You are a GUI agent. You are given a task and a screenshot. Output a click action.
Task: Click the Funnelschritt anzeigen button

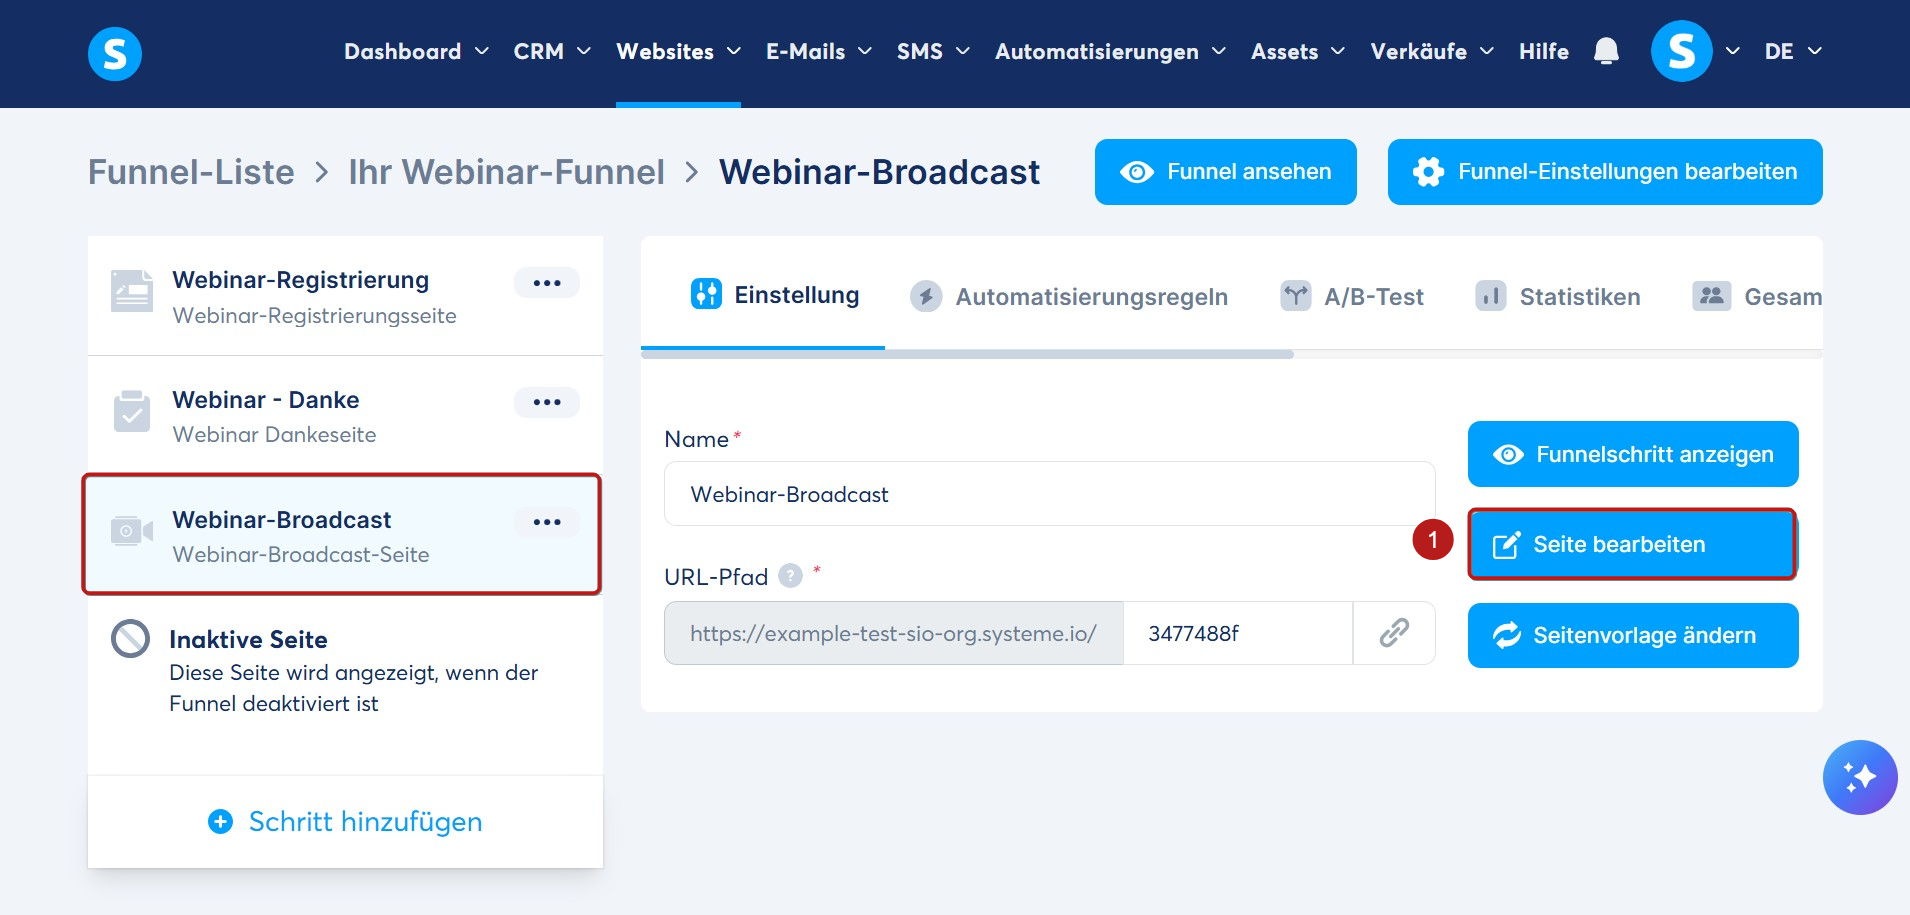point(1633,454)
